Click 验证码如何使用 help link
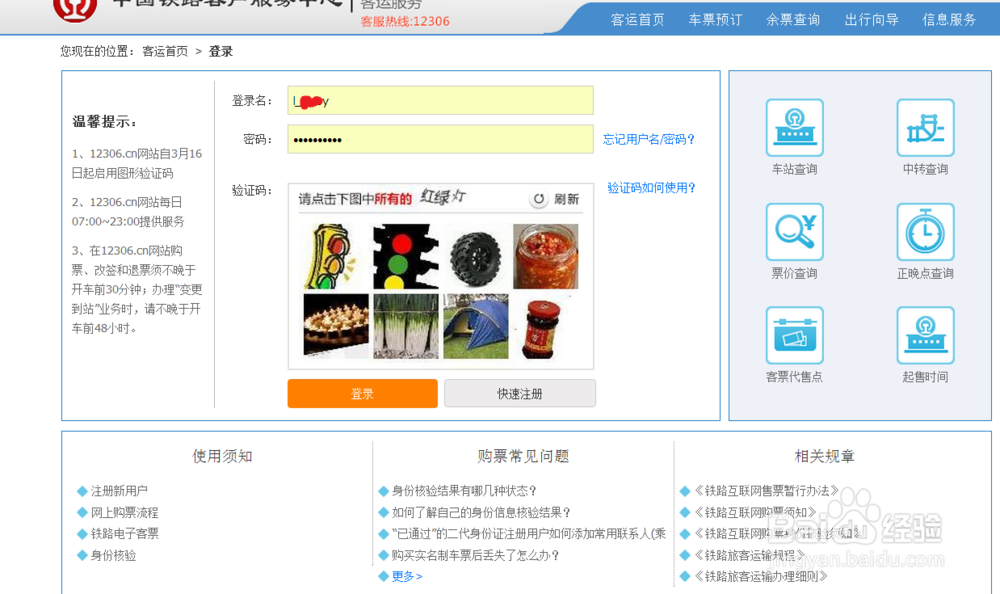The image size is (1000, 594). [x=650, y=187]
